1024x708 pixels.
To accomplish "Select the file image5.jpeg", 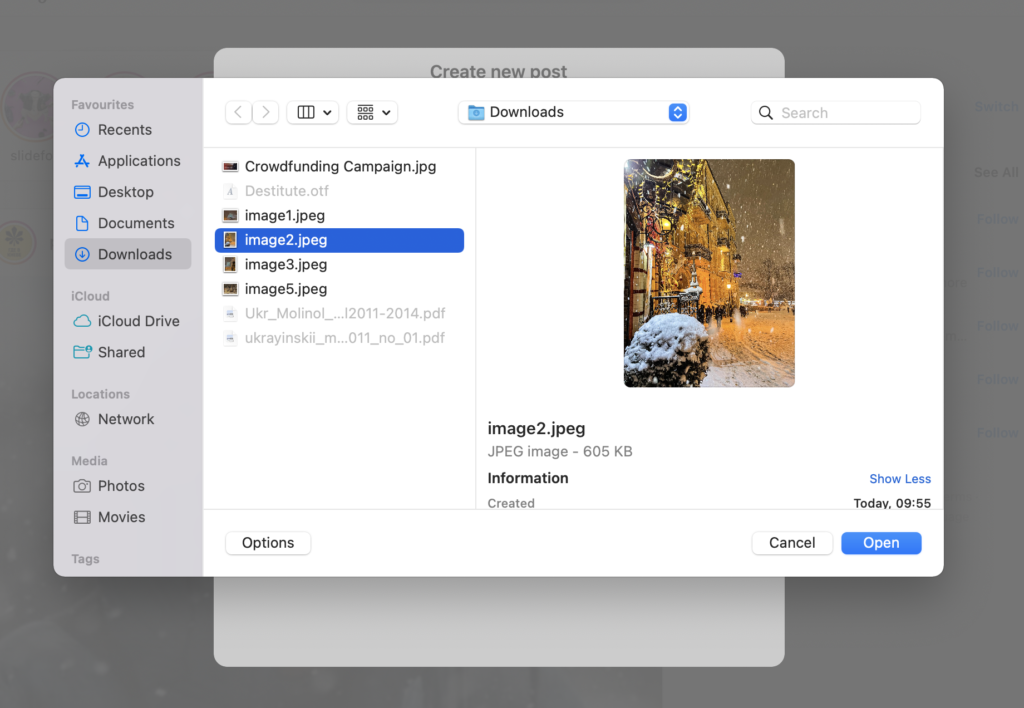I will (340, 289).
